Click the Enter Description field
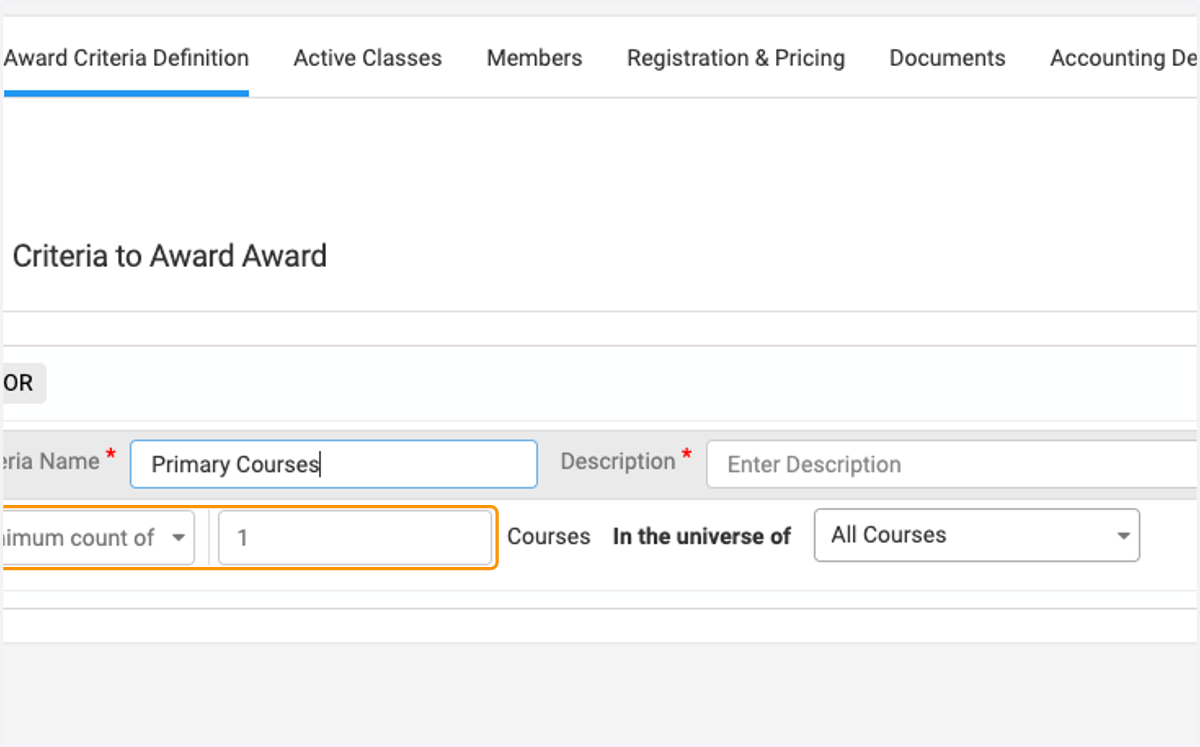 [x=952, y=464]
